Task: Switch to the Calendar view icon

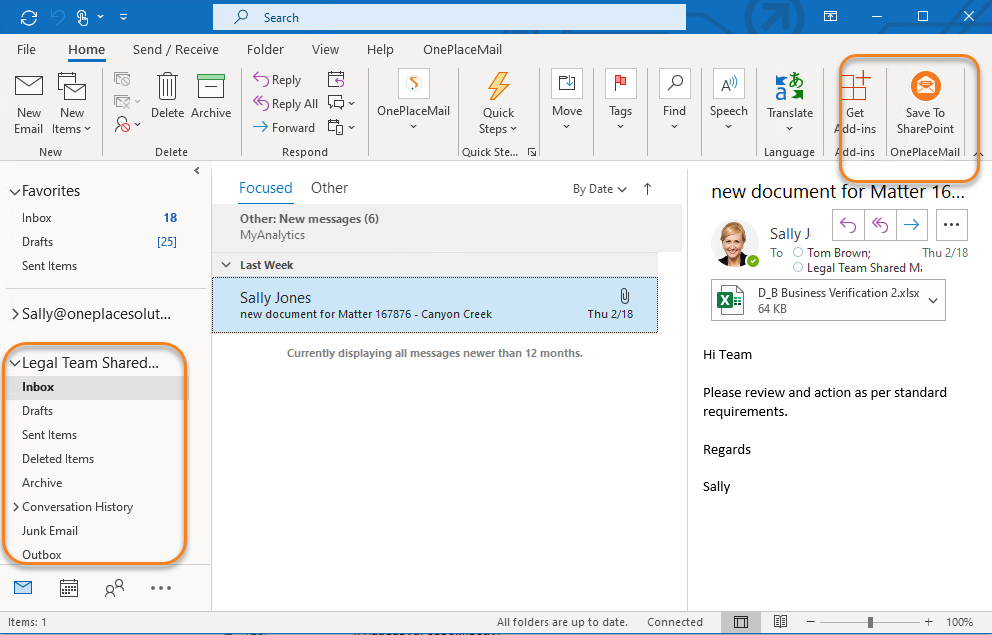Action: [69, 588]
